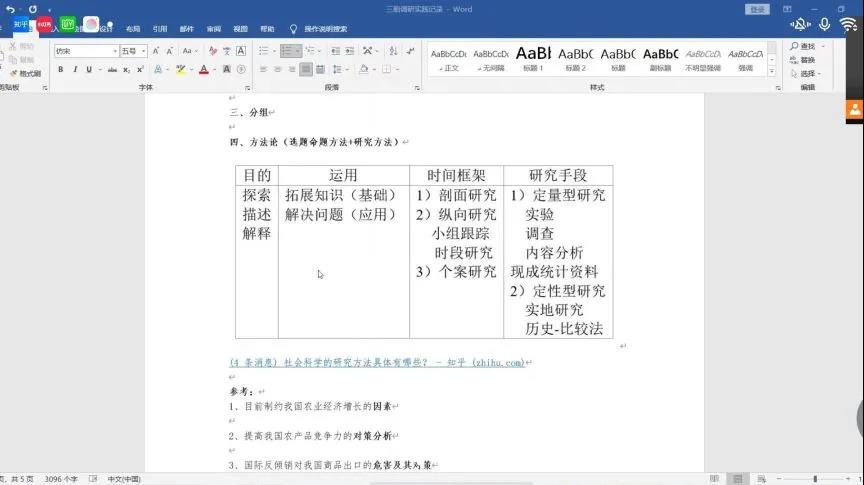Click the 替换 (Replace) button
The height and width of the screenshot is (485, 864).
tap(806, 60)
